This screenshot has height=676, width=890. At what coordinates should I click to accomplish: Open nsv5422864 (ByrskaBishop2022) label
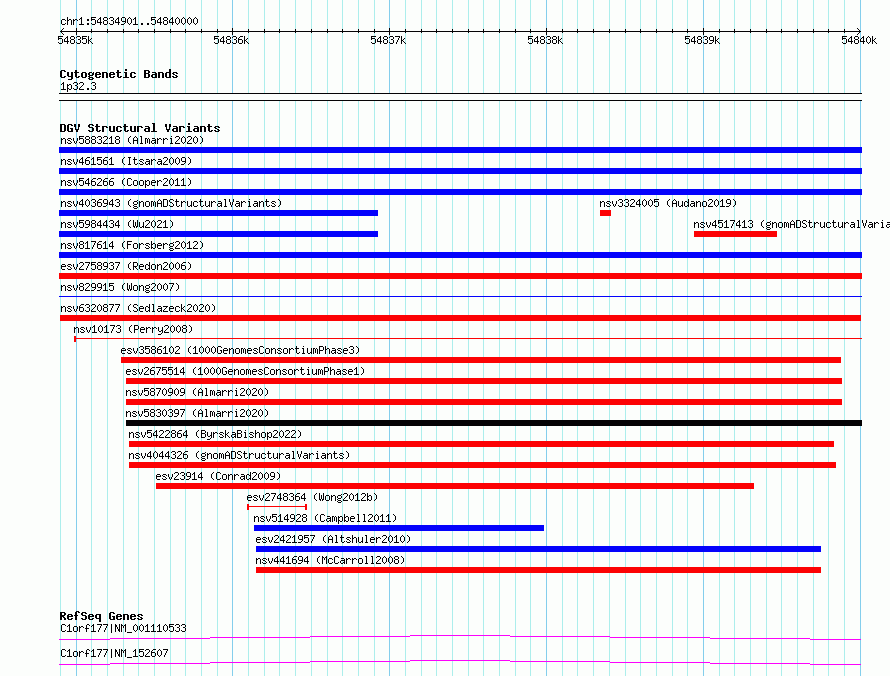215,434
